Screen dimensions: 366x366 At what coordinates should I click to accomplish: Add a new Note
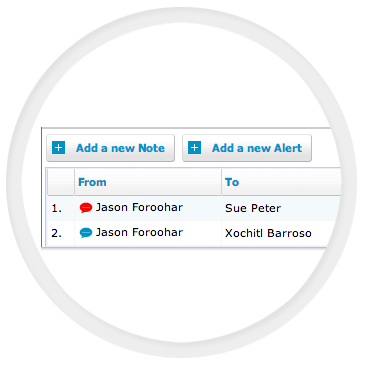[110, 148]
